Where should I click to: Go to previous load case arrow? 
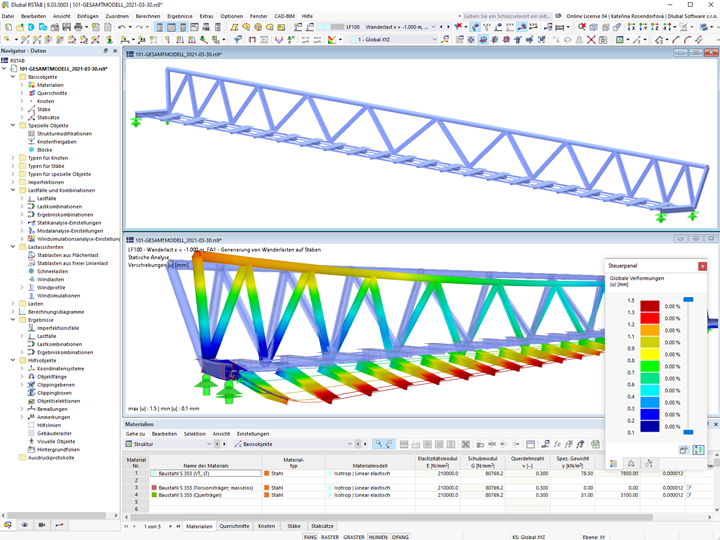point(441,27)
